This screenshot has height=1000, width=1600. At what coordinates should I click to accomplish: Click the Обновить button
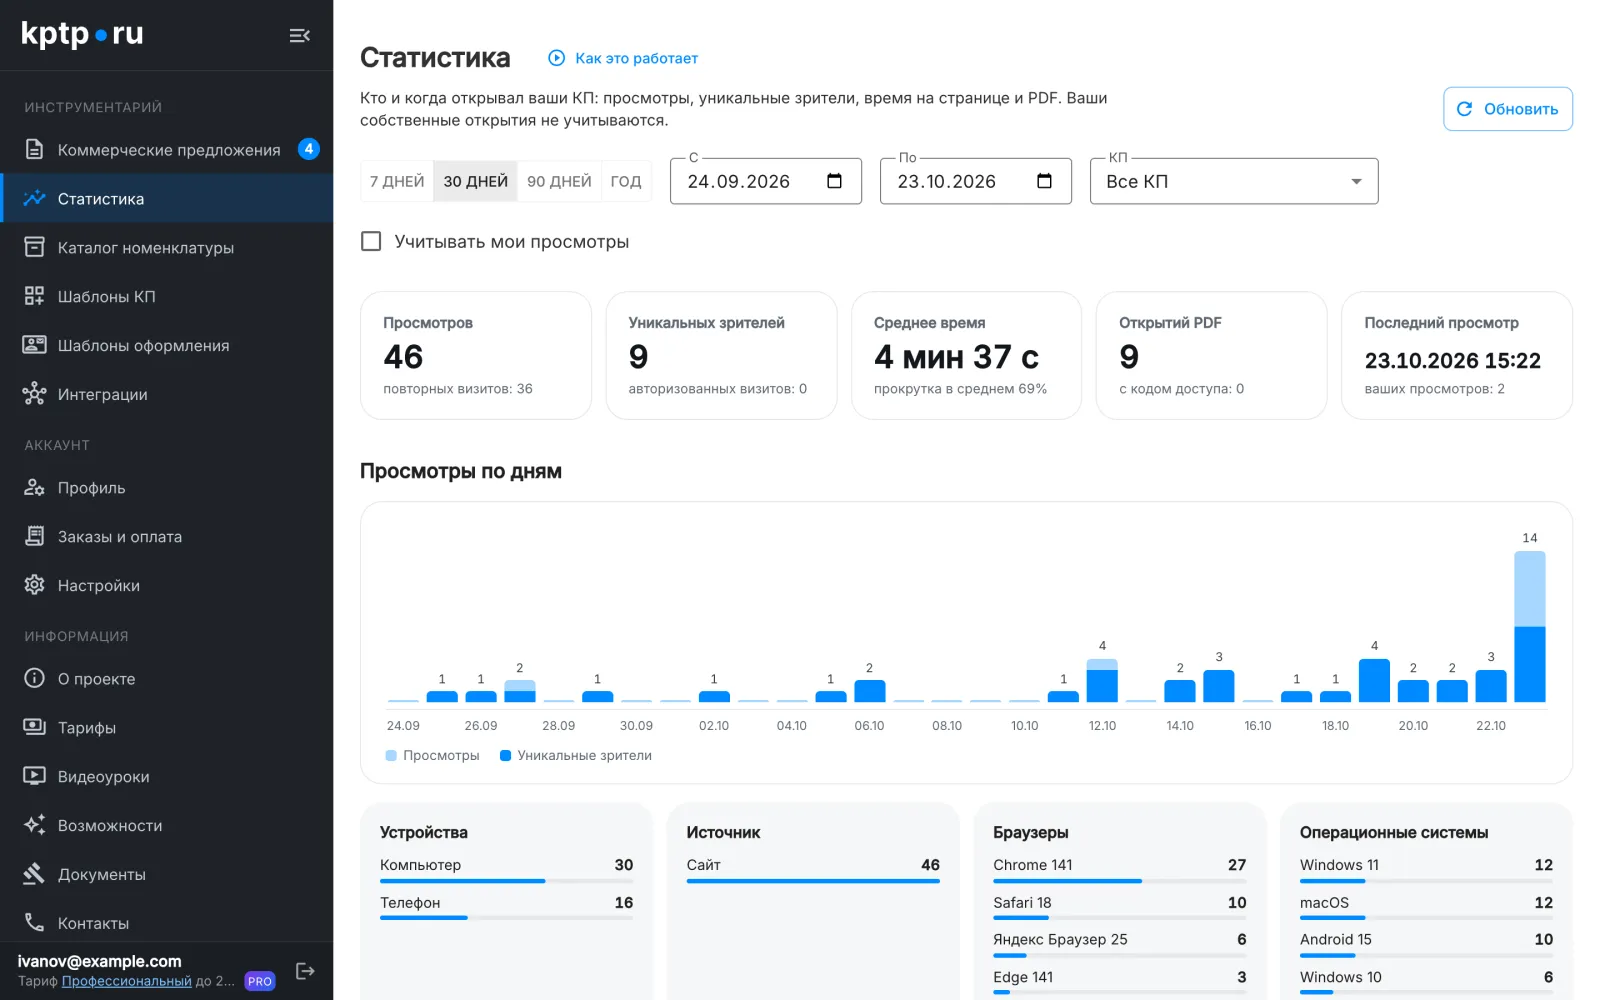point(1508,109)
